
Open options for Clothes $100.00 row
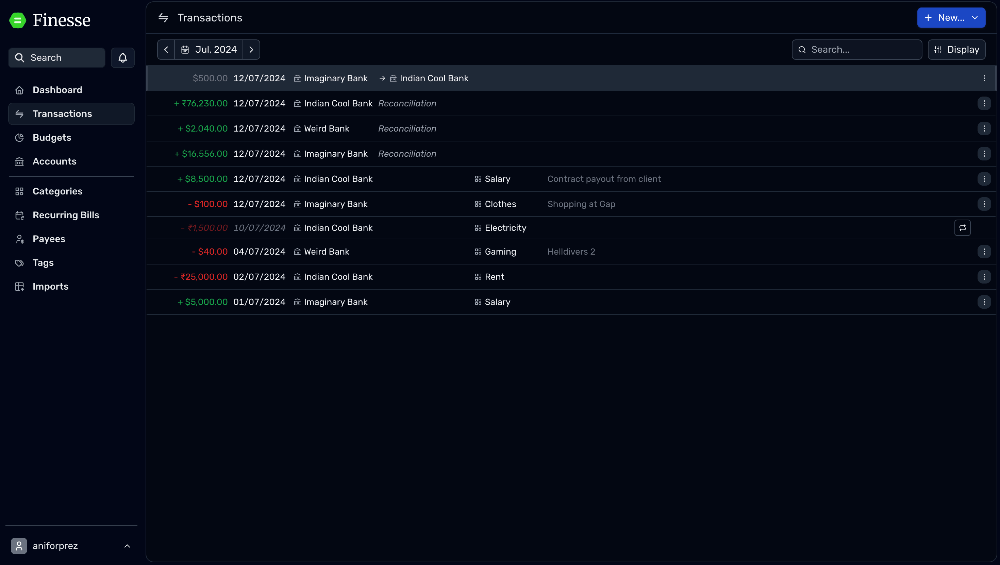(984, 204)
